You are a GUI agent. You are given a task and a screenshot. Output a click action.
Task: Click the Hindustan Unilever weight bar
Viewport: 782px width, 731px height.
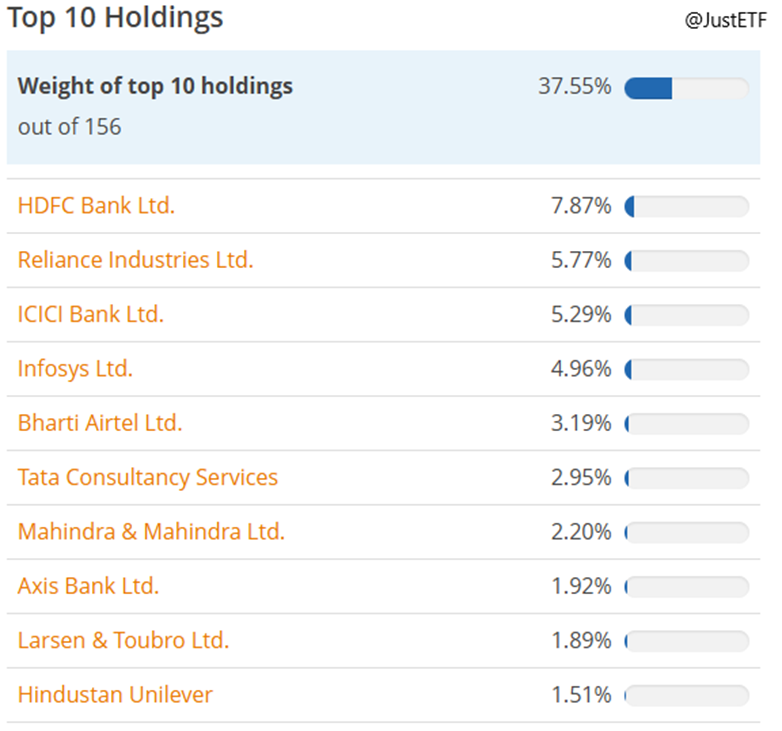686,695
